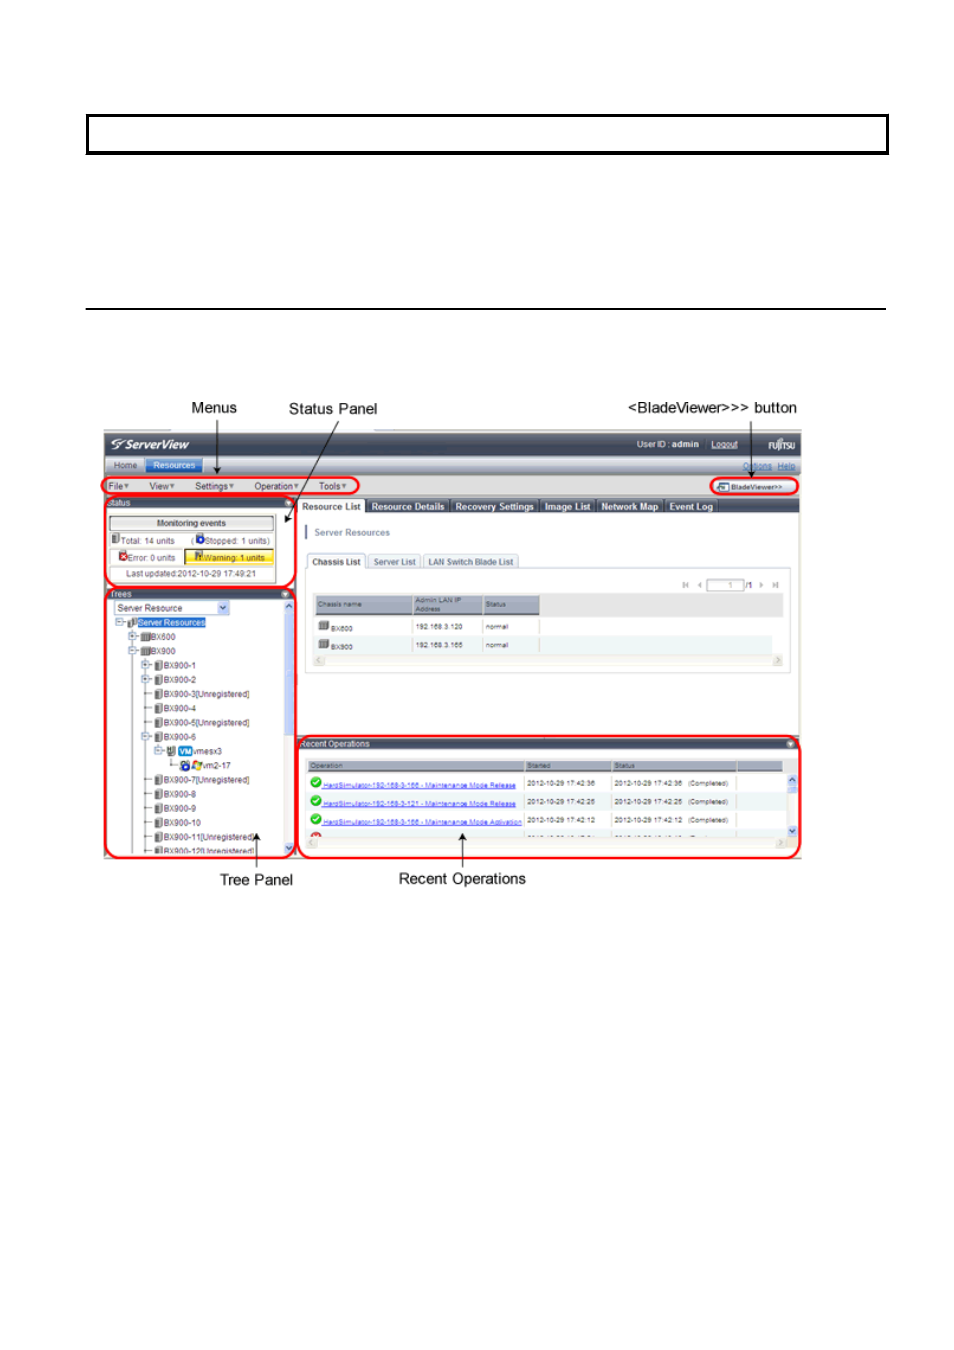Click the BX600 chassis icon in tree

point(145,637)
